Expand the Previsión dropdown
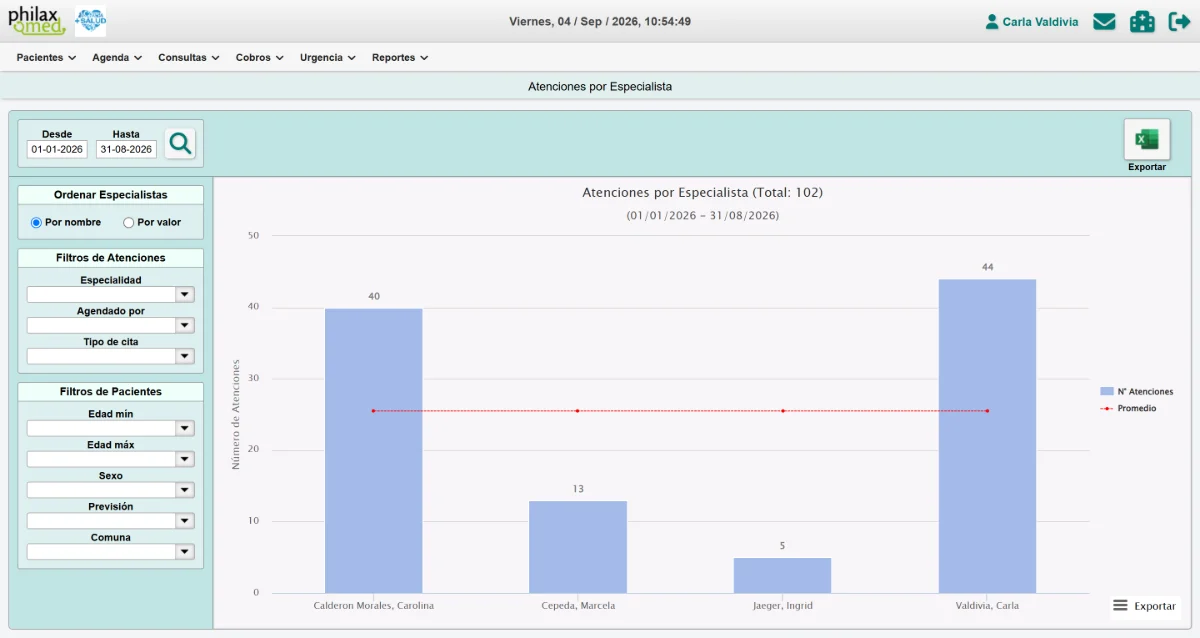This screenshot has width=1200, height=638. pos(111,520)
